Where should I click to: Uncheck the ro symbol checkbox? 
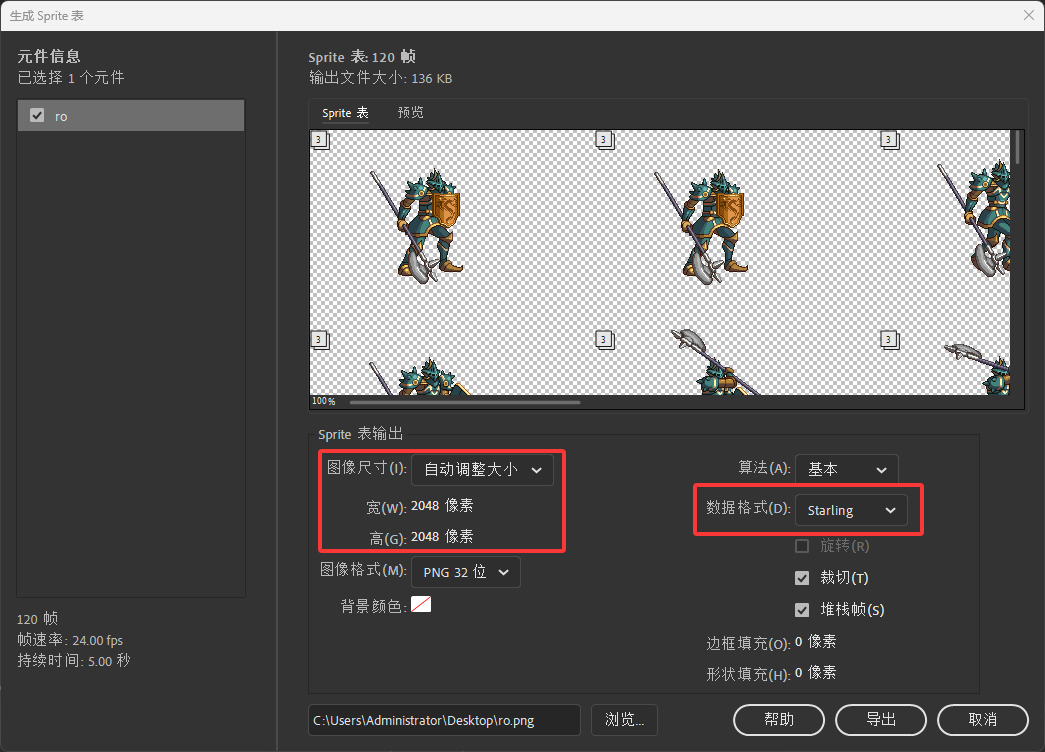coord(38,116)
